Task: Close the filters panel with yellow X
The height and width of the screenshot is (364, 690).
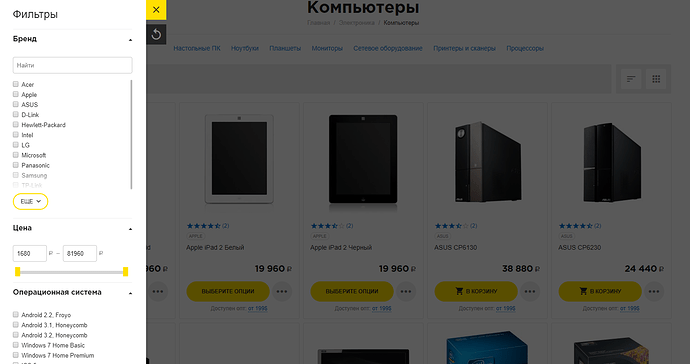Action: pyautogui.click(x=156, y=10)
